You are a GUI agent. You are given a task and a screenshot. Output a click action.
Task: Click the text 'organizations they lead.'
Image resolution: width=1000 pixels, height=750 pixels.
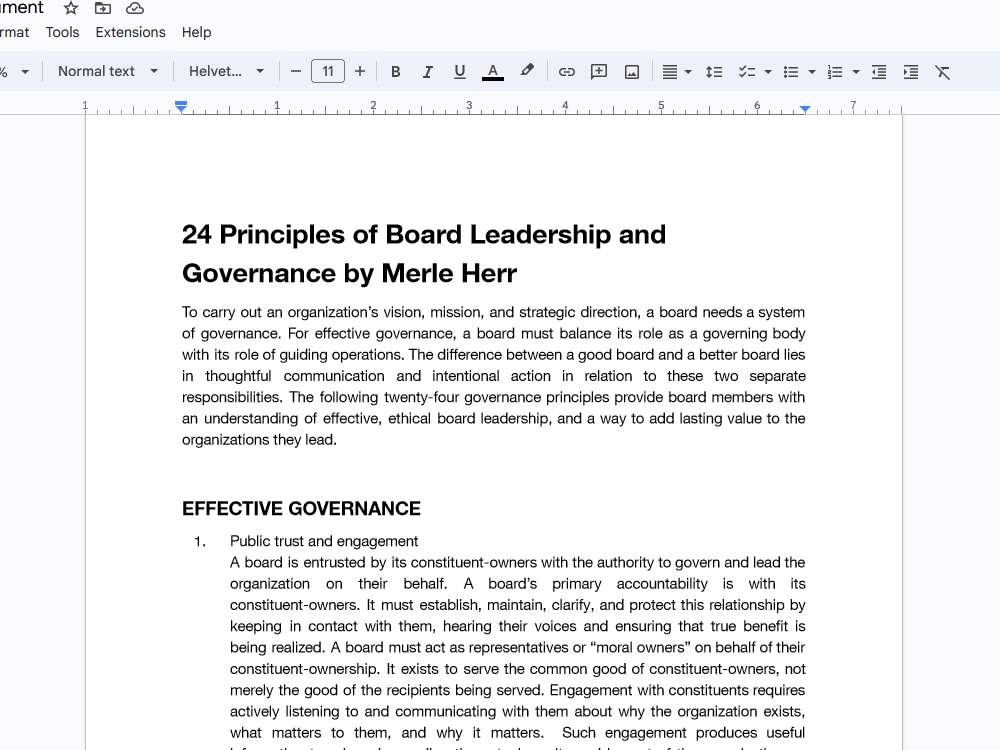259,439
